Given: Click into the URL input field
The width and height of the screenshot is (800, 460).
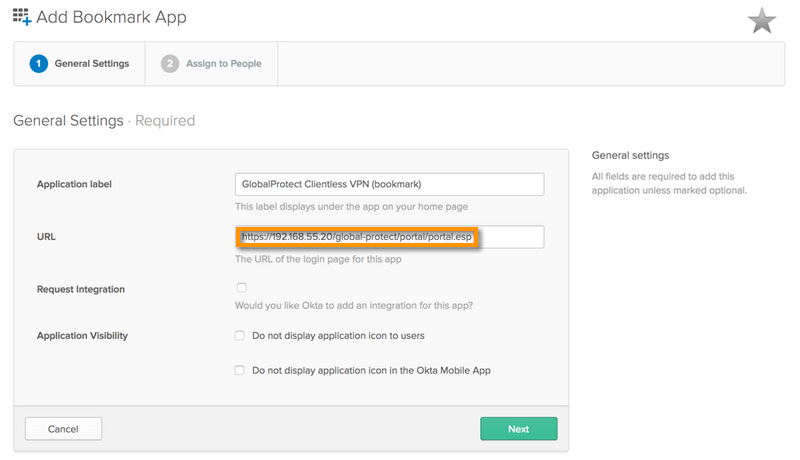Looking at the screenshot, I should tap(389, 237).
